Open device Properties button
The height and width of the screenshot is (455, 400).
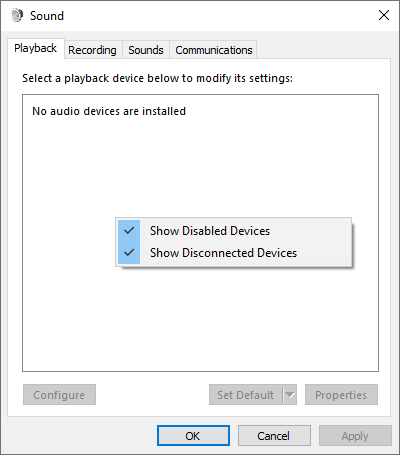pos(341,395)
